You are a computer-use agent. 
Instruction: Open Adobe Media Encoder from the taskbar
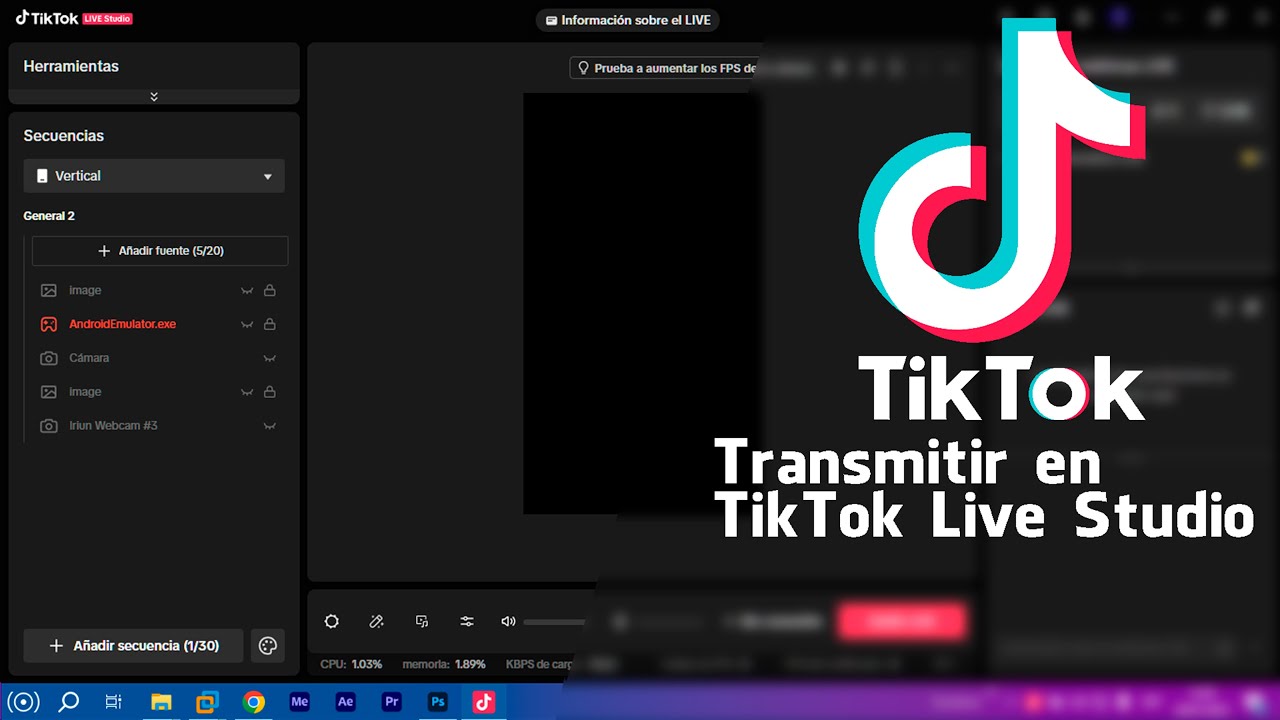299,702
